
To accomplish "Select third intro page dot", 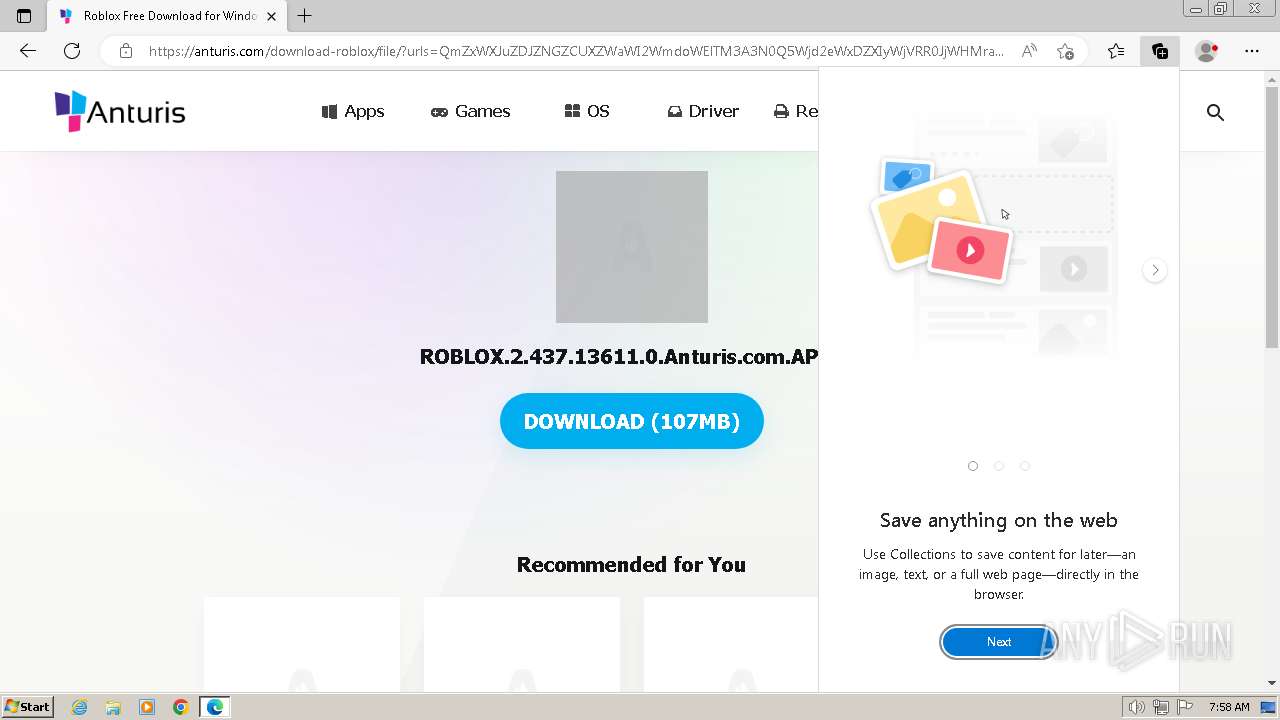I will click(1025, 466).
